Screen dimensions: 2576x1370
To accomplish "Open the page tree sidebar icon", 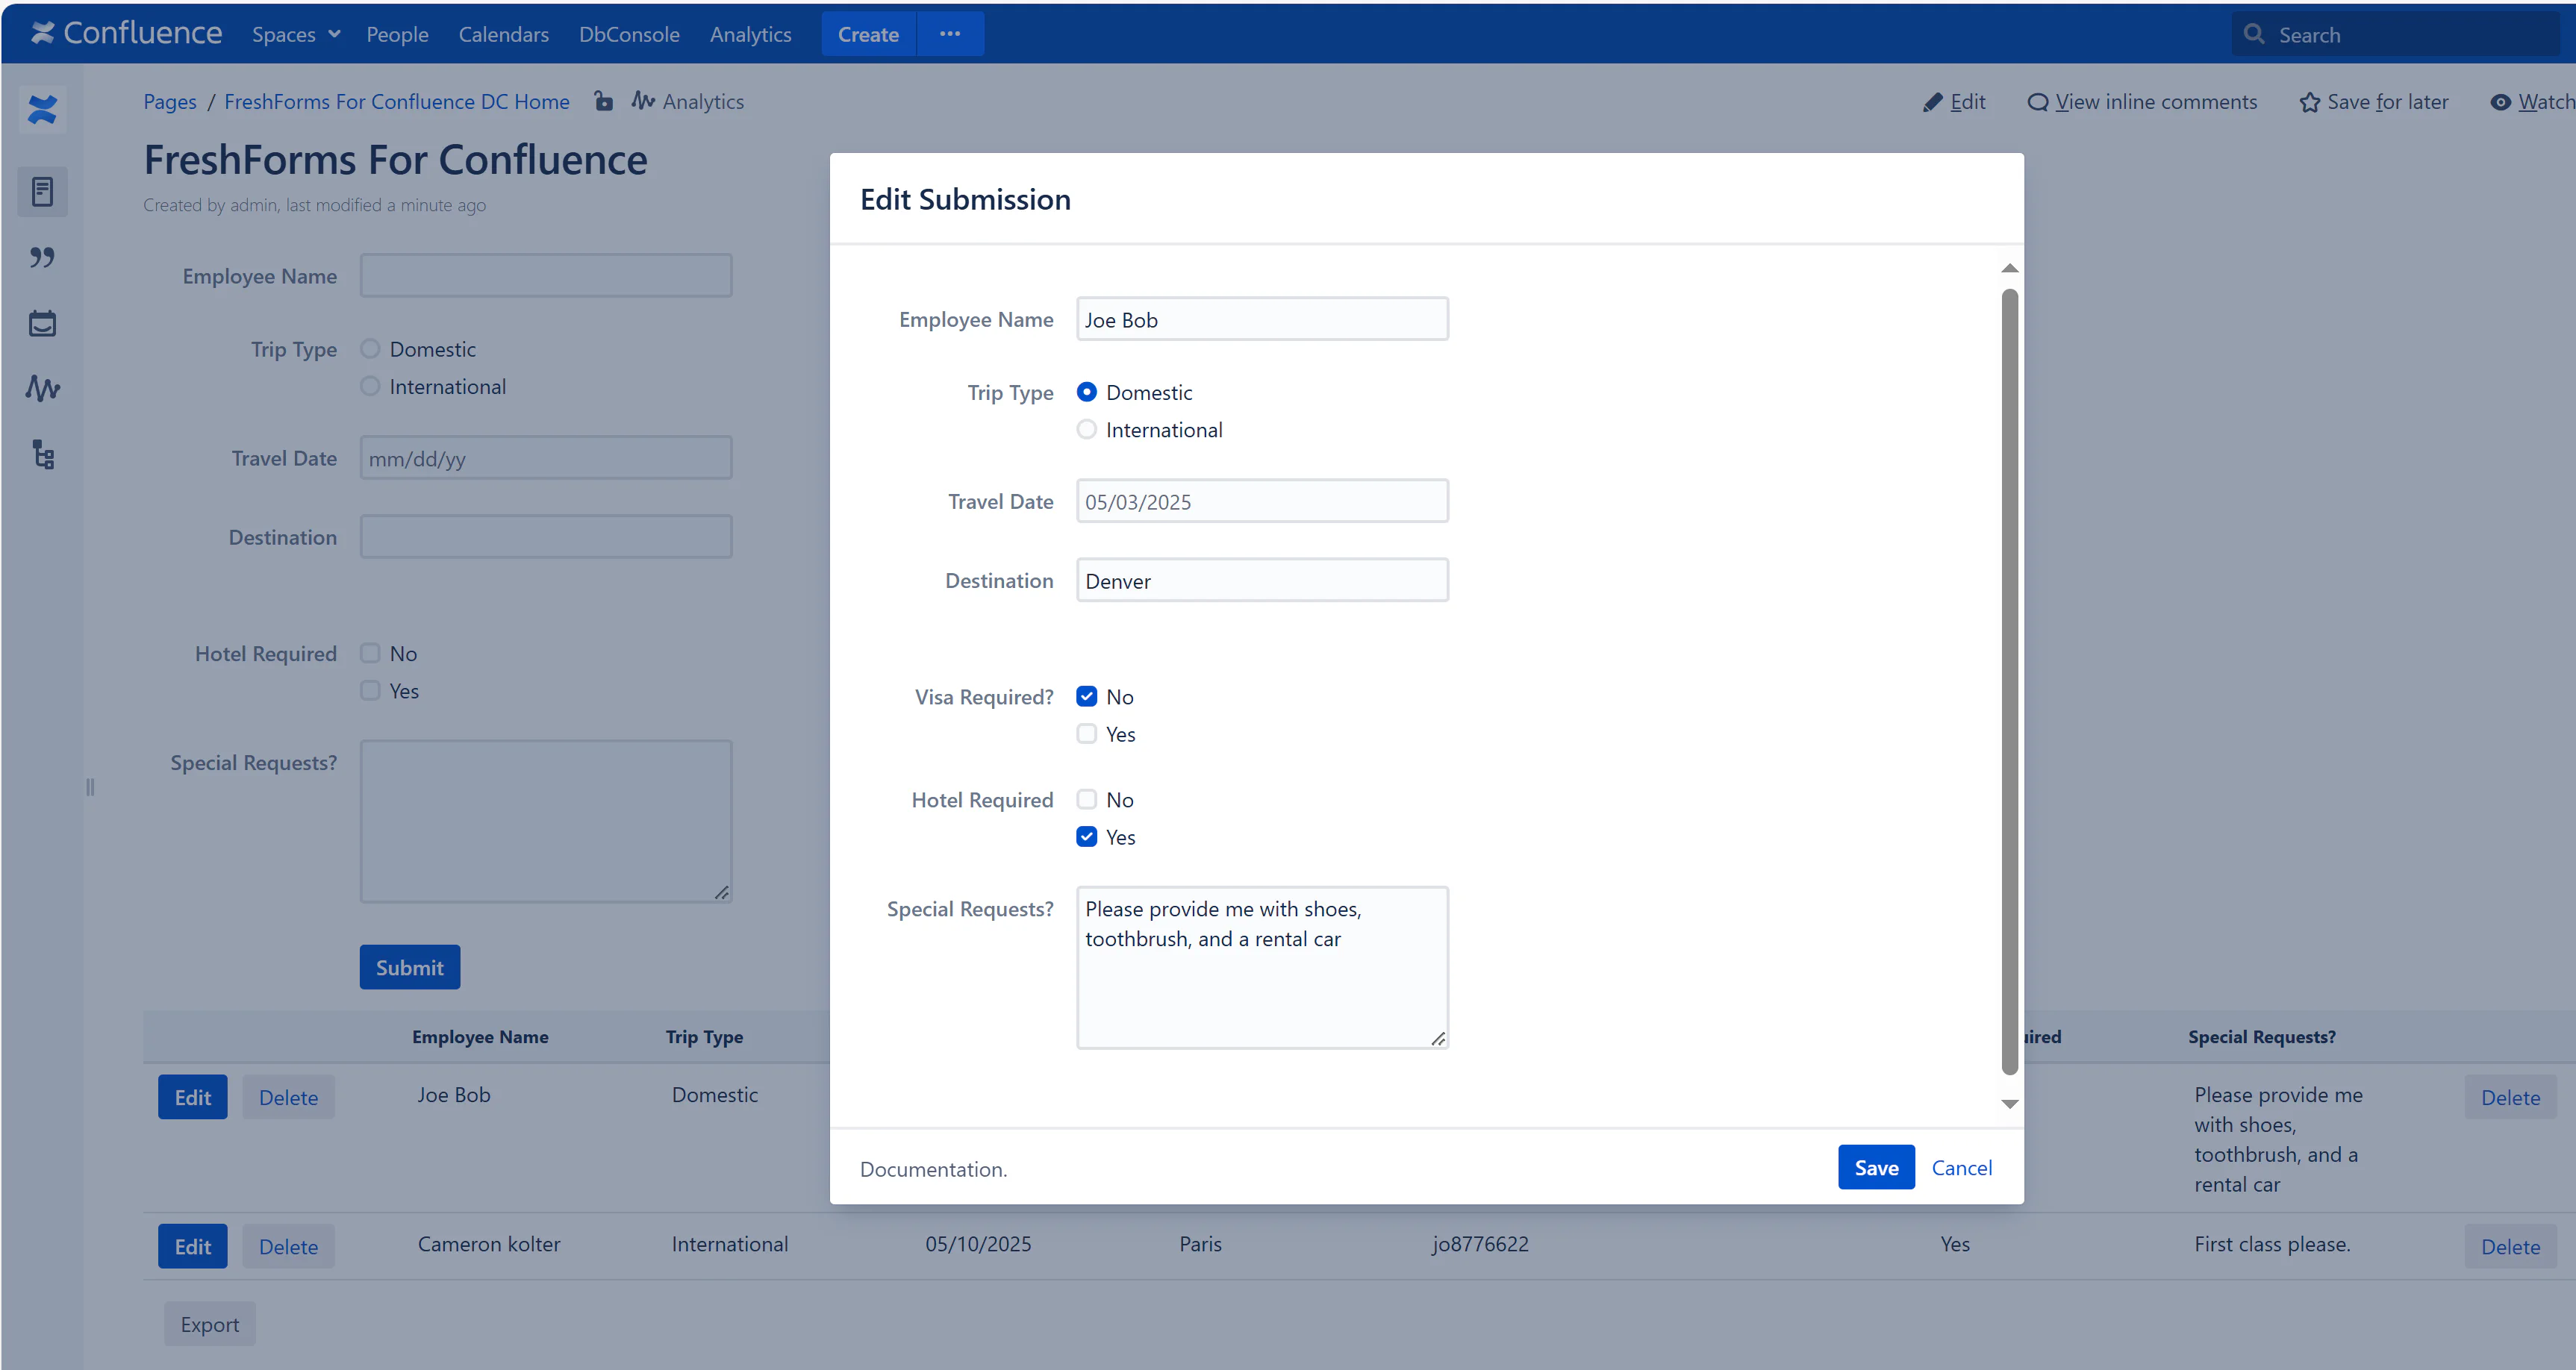I will (x=42, y=455).
